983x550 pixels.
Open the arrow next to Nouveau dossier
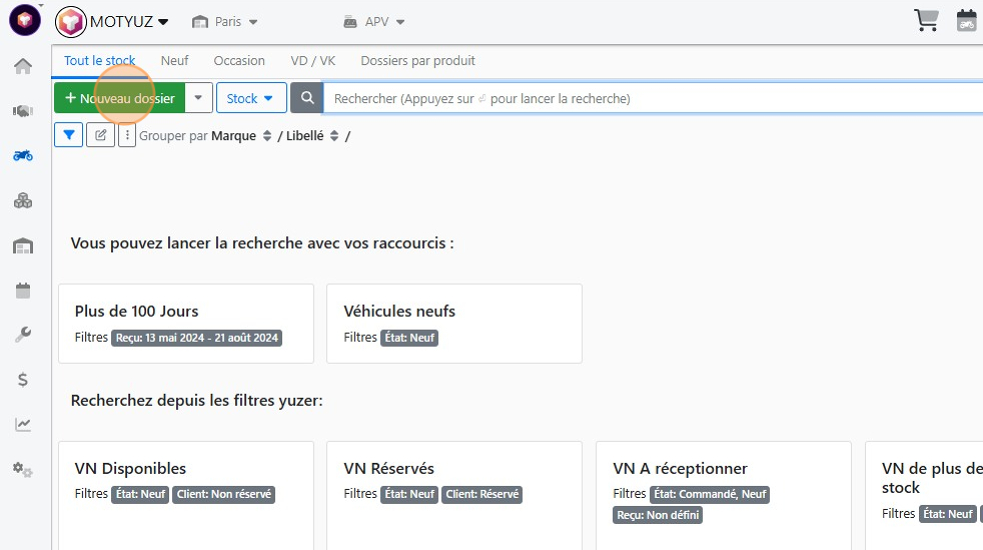(199, 98)
